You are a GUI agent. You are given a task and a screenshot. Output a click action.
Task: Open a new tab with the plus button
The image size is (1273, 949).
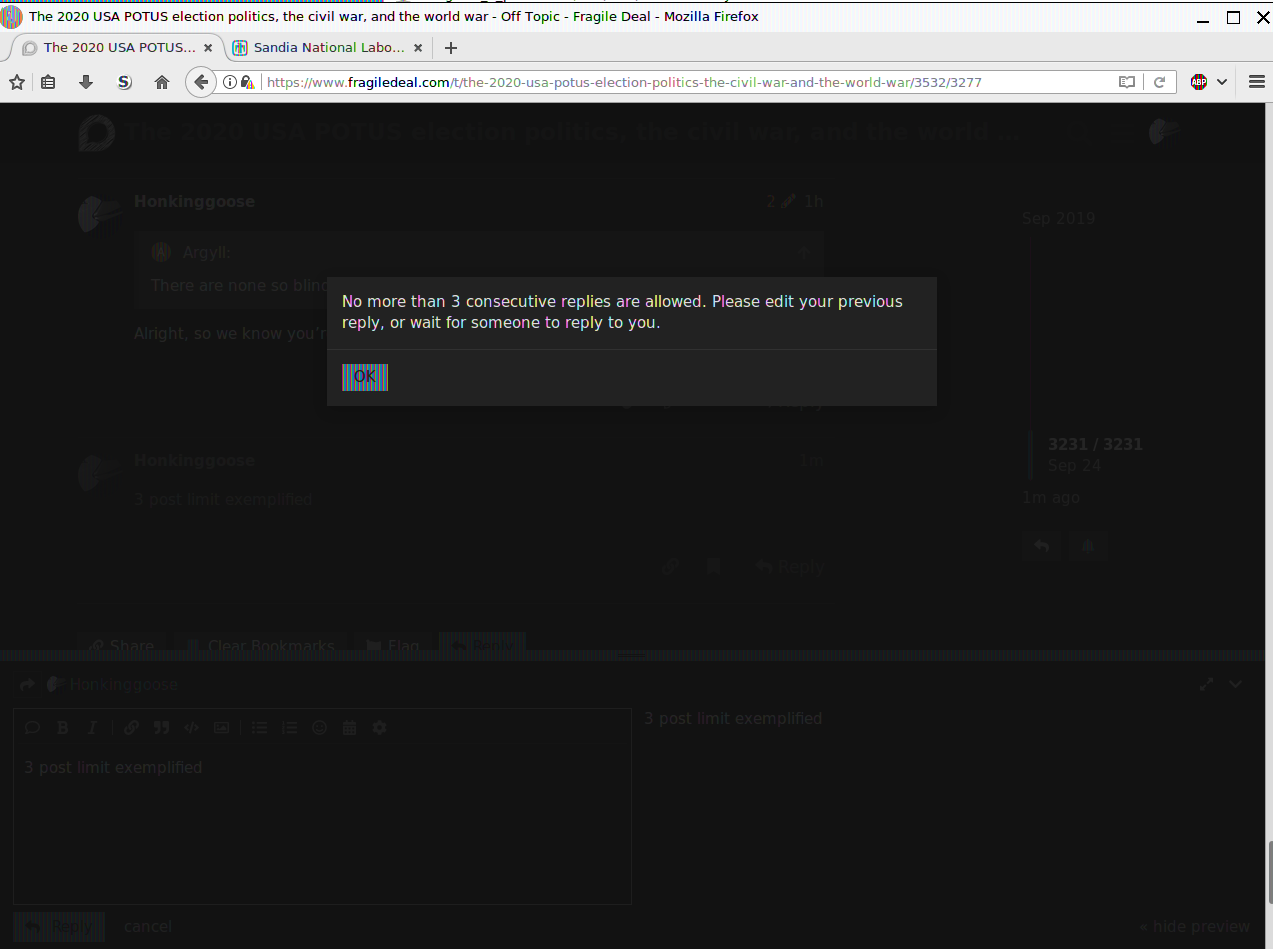pos(451,47)
